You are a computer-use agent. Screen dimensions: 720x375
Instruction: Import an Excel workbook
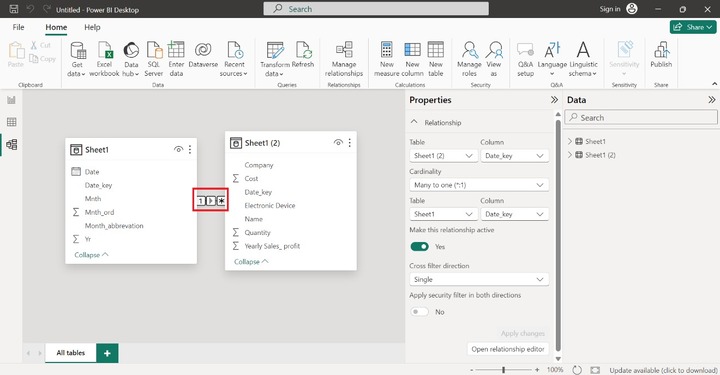pyautogui.click(x=104, y=60)
